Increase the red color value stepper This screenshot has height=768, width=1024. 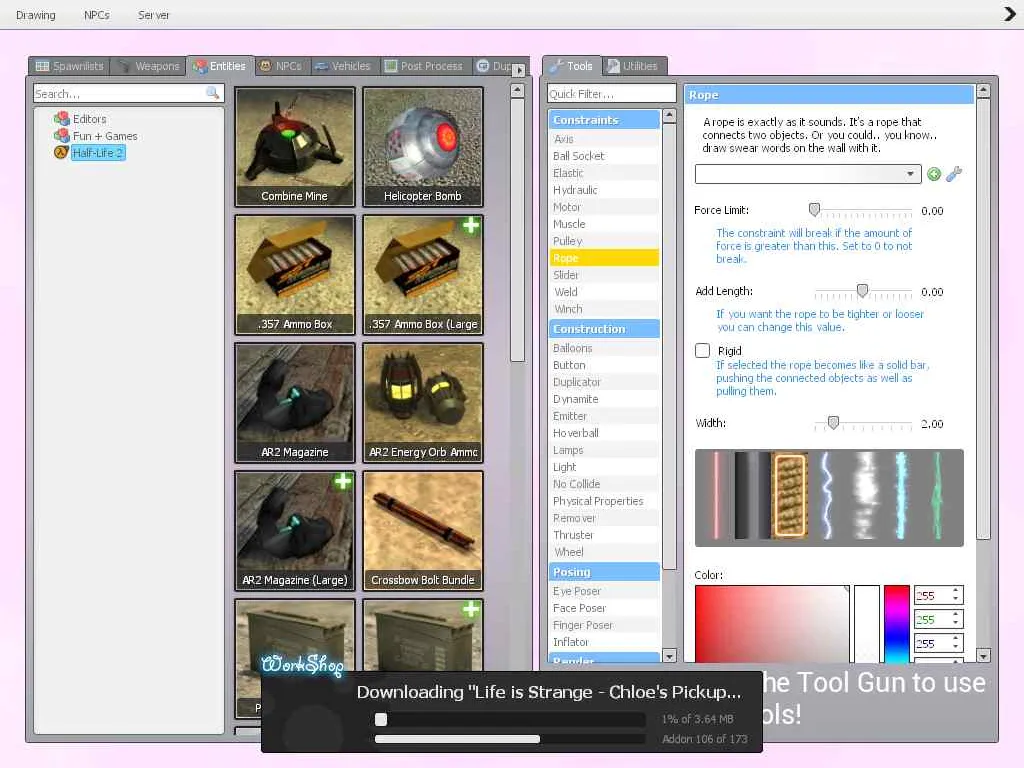[955, 591]
